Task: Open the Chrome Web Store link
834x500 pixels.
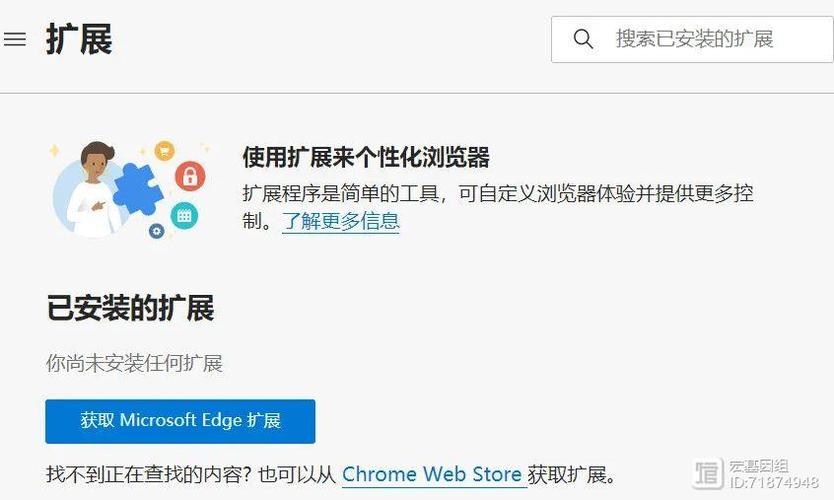Action: click(431, 474)
